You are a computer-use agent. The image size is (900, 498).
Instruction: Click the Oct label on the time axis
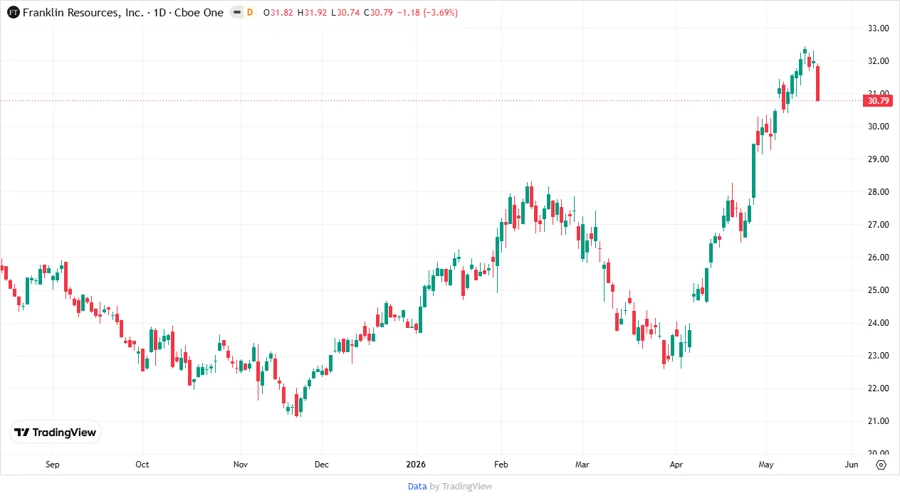[142, 464]
